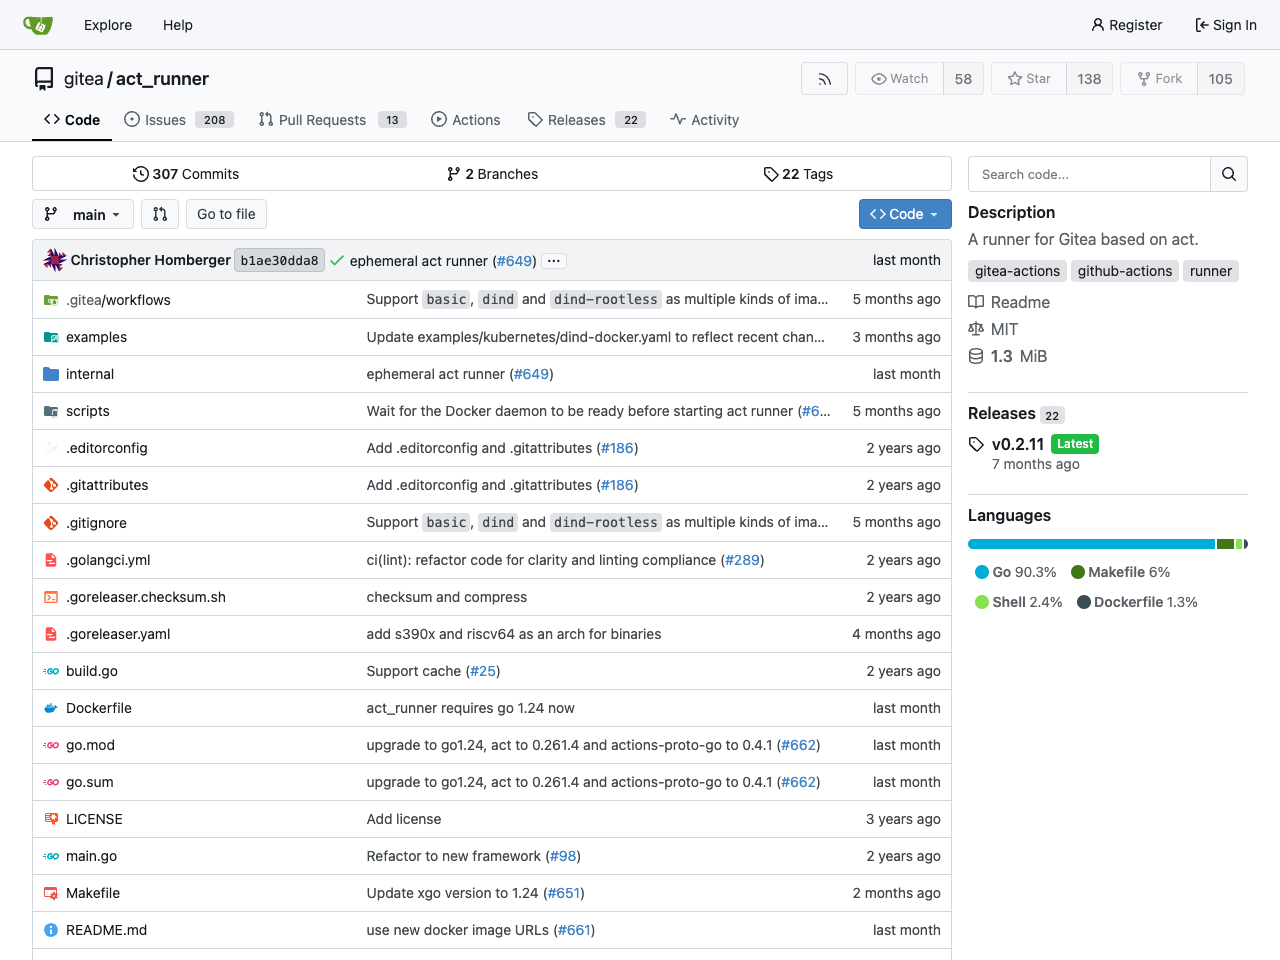Open the Releases tab
The image size is (1280, 960).
pos(586,120)
